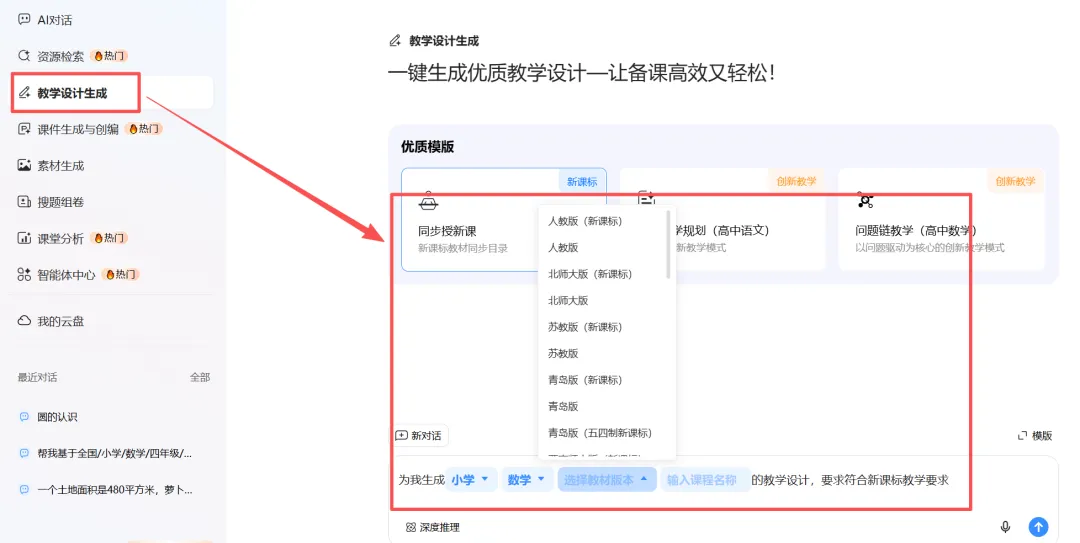This screenshot has height=543, width=1080.
Task: Select the 同步授新课 template card
Action: tap(503, 220)
